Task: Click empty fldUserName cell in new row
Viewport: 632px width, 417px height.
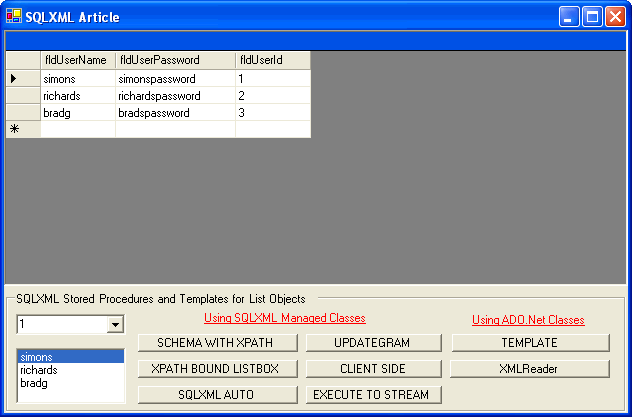Action: [x=78, y=129]
